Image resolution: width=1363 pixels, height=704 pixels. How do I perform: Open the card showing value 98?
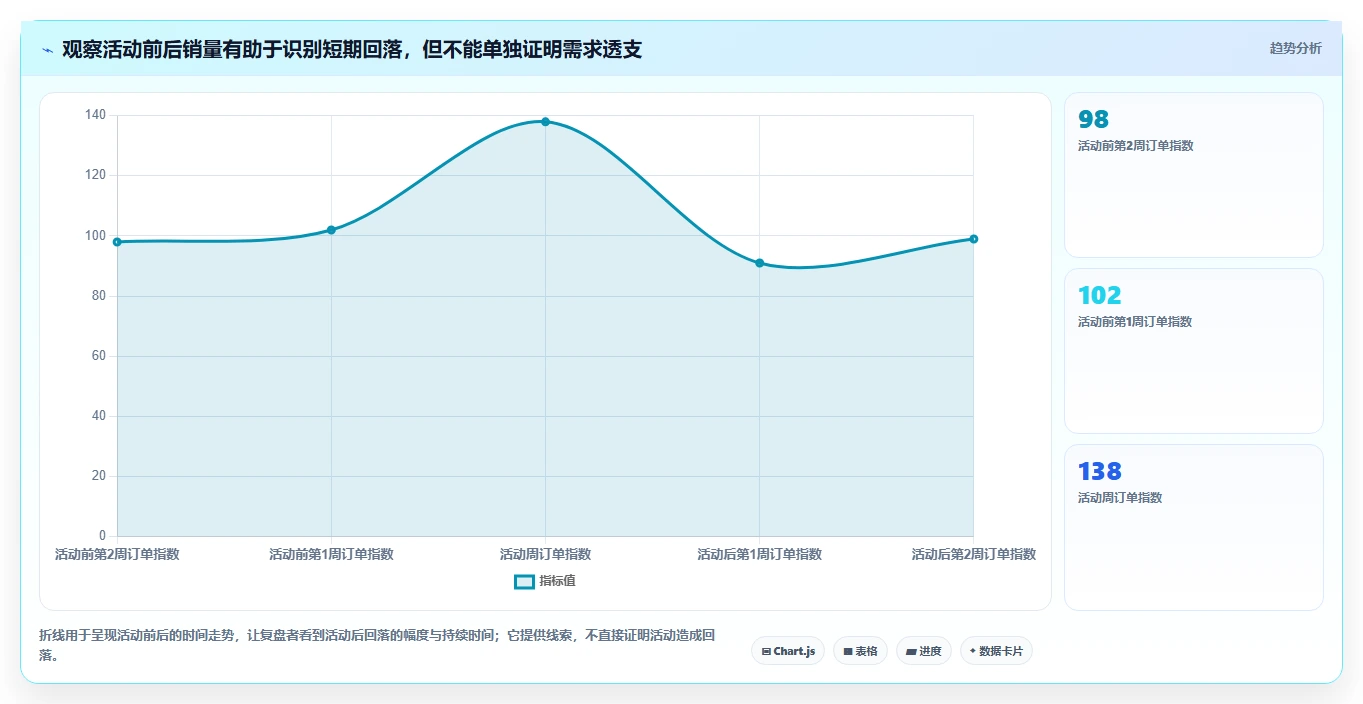[1194, 175]
